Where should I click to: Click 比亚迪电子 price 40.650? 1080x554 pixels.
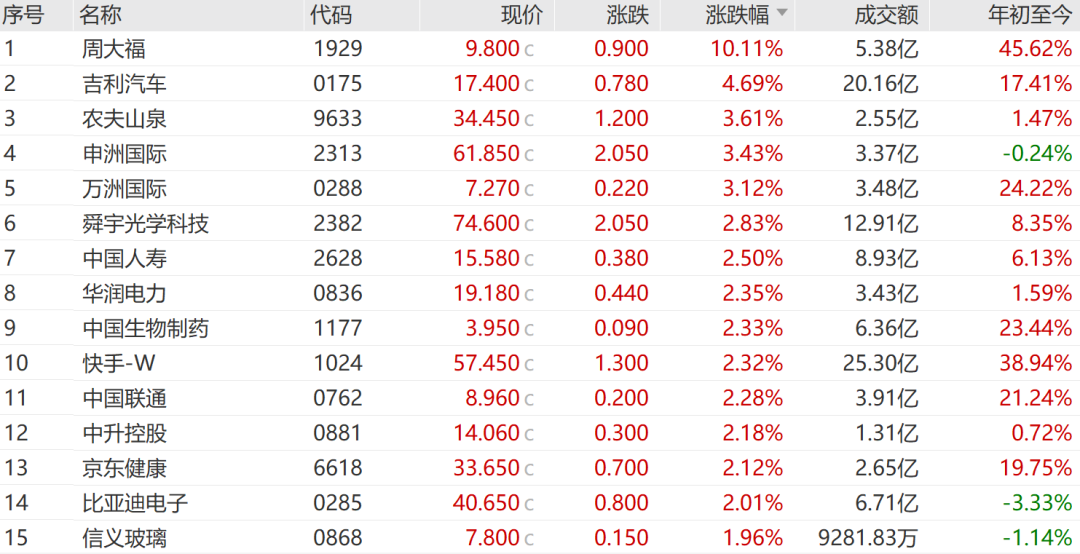point(486,503)
